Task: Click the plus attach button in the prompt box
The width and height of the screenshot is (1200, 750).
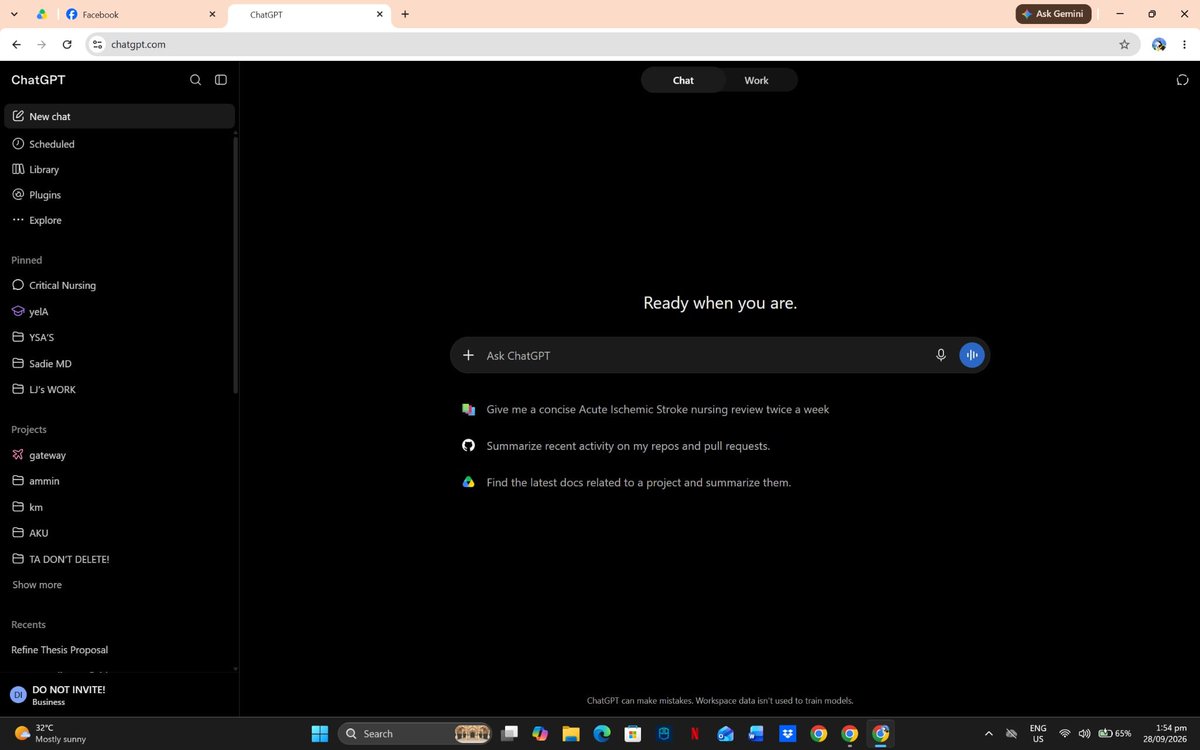Action: (468, 355)
